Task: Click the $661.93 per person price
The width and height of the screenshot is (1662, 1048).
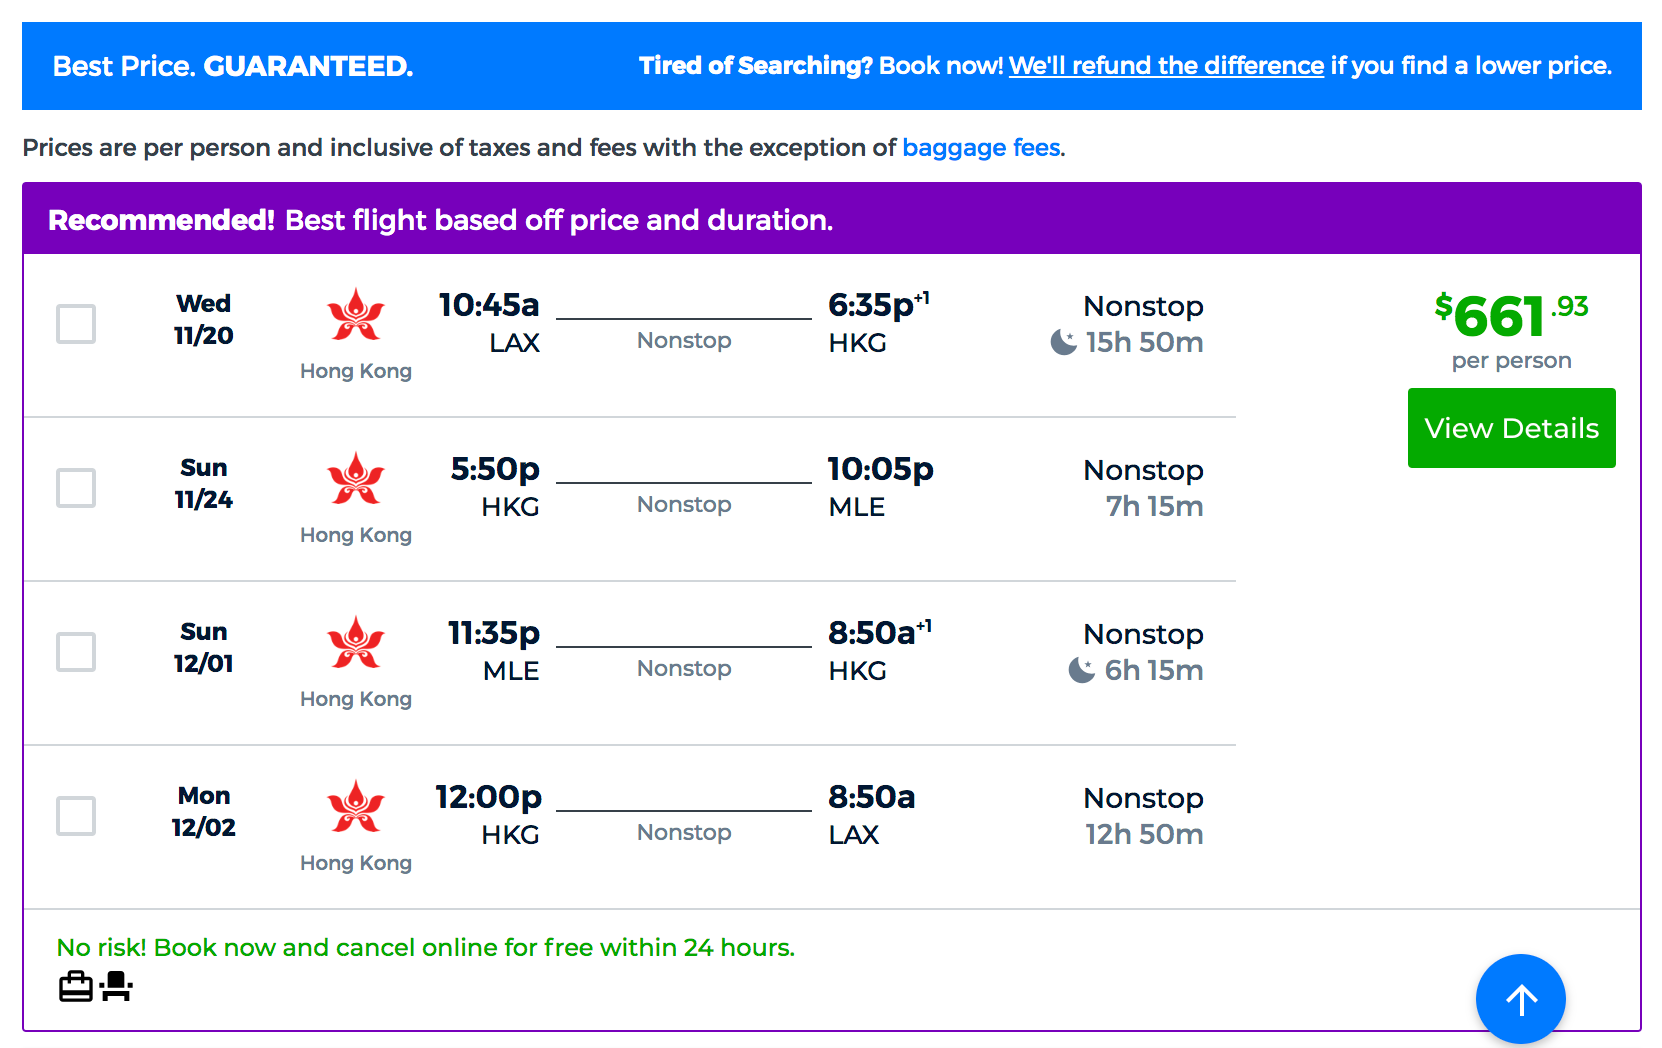Action: 1511,317
